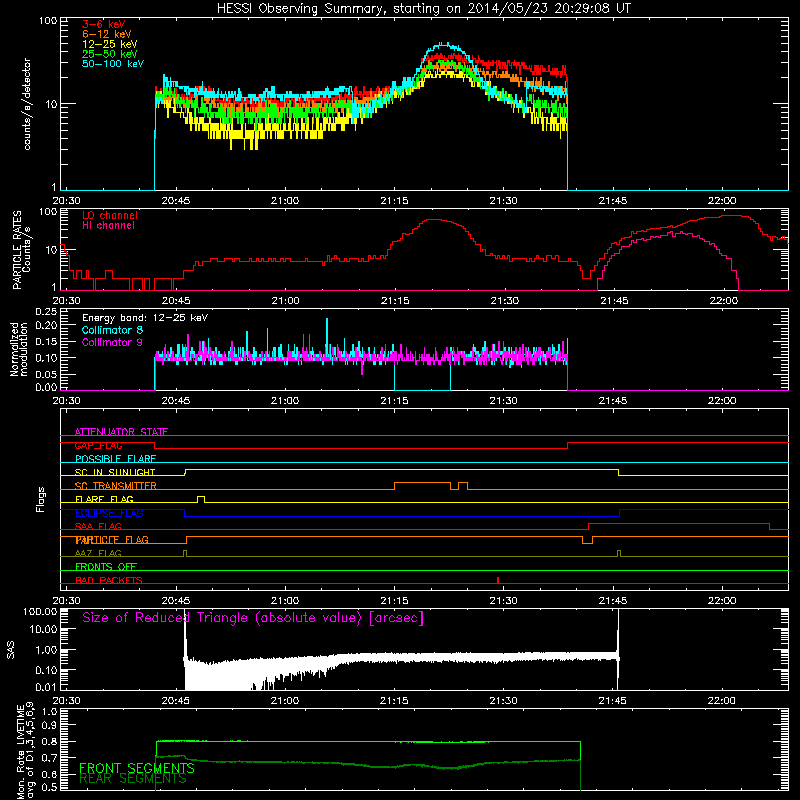Click the 20:45 tick label under SAS plot

(176, 701)
